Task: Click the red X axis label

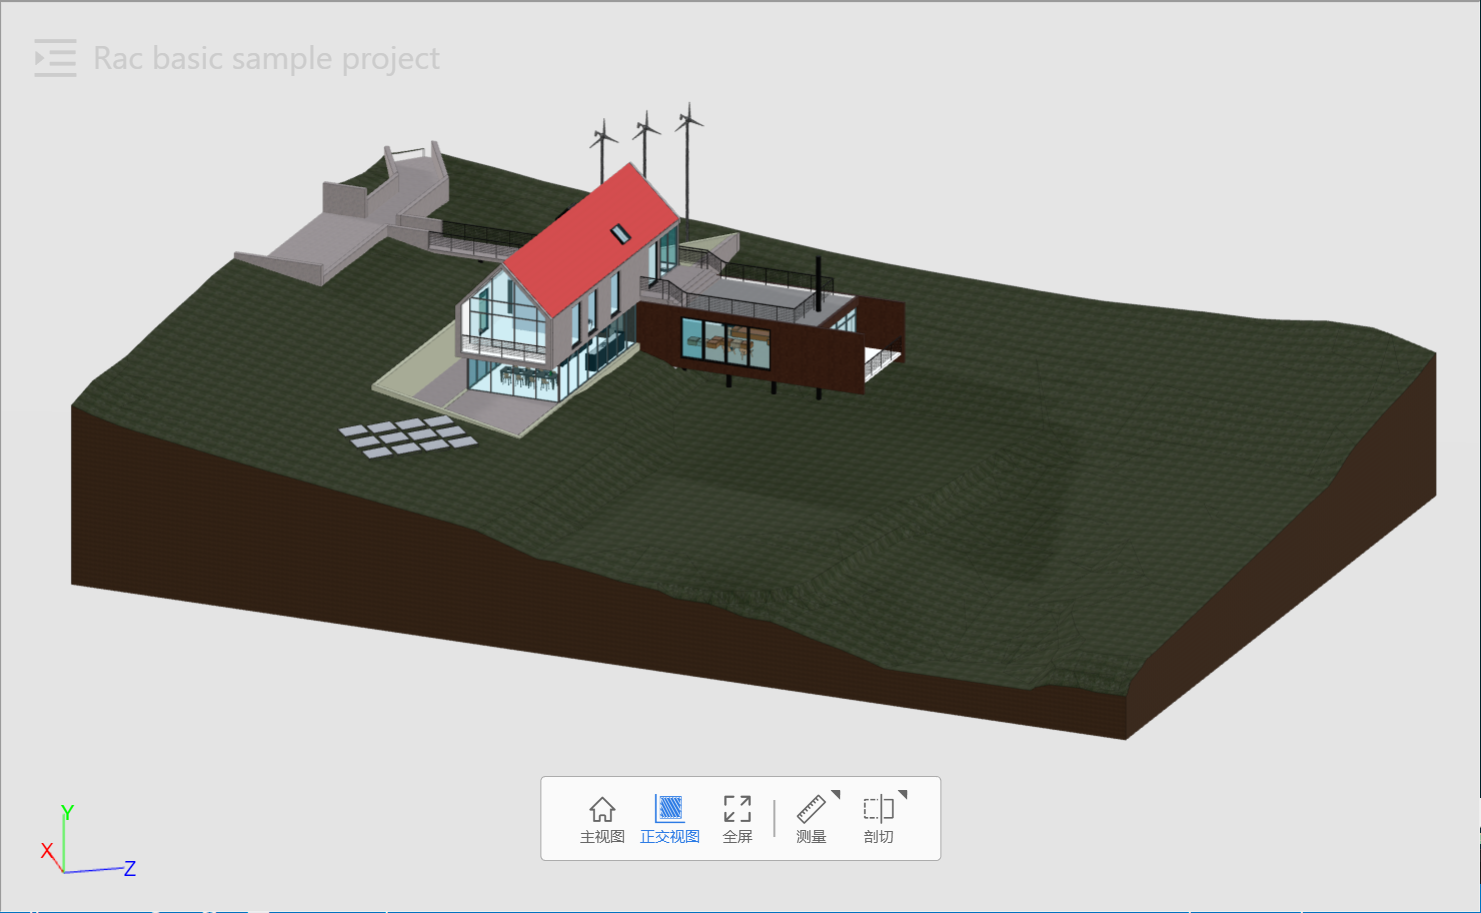Action: tap(46, 851)
